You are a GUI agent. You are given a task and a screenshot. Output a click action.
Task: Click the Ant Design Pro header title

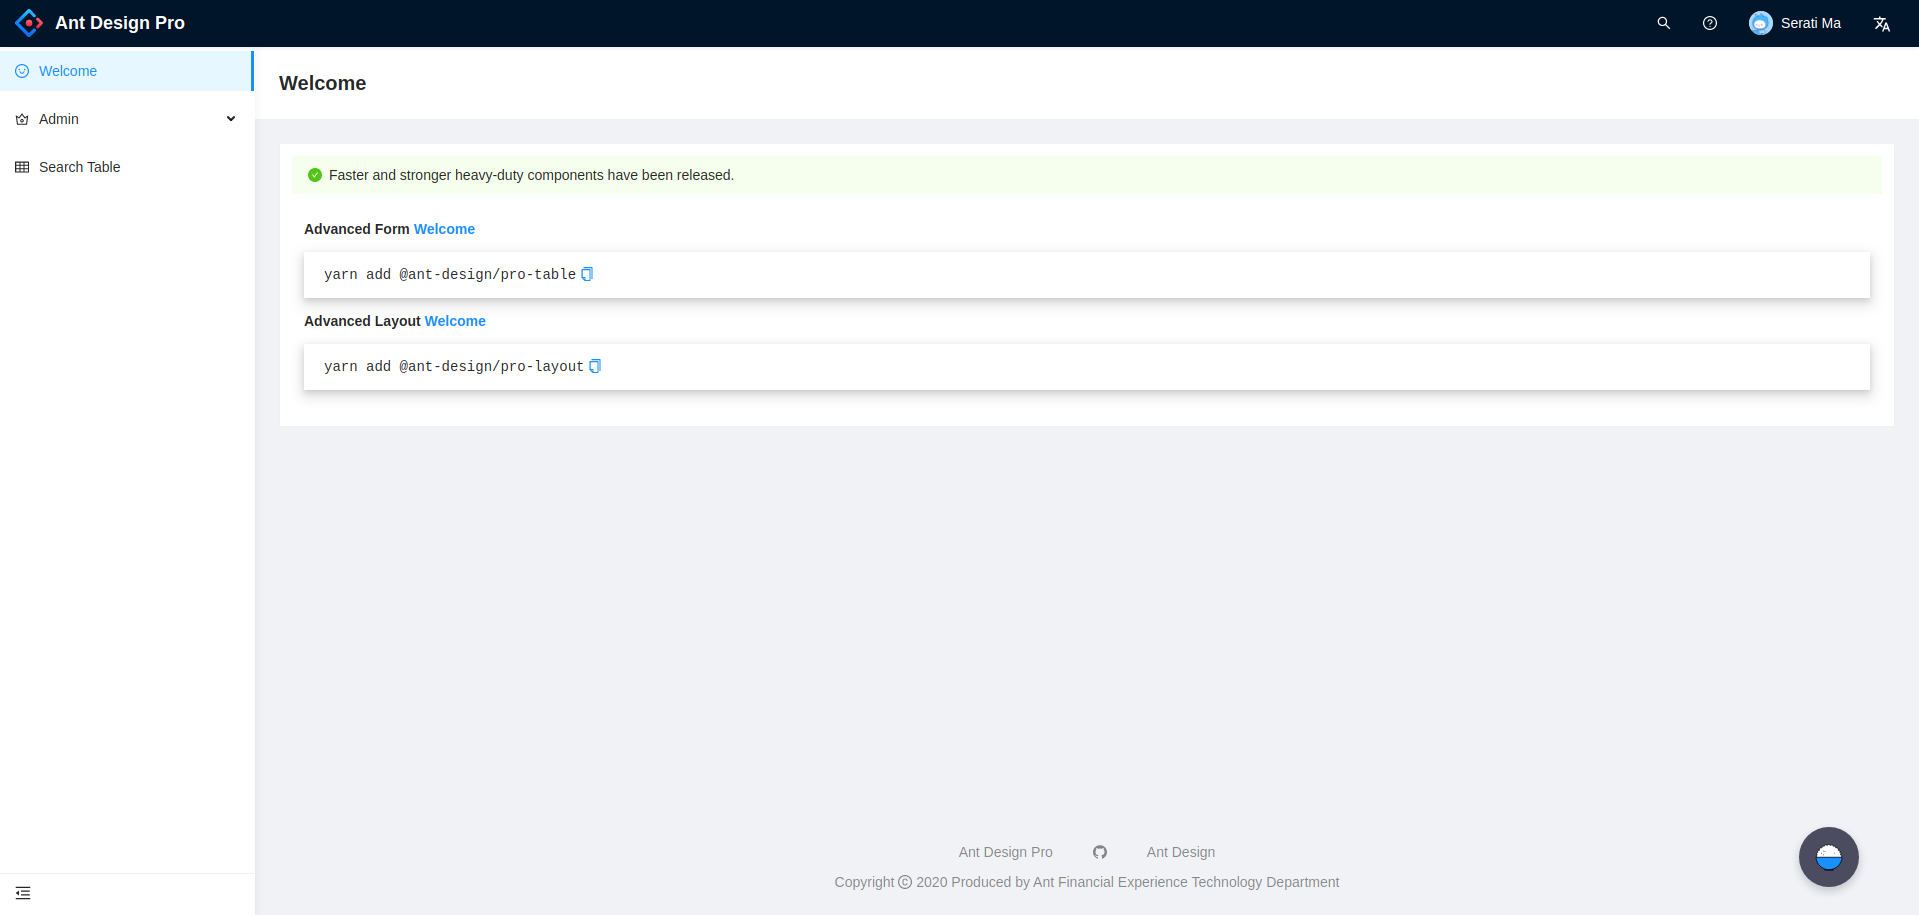(x=120, y=23)
